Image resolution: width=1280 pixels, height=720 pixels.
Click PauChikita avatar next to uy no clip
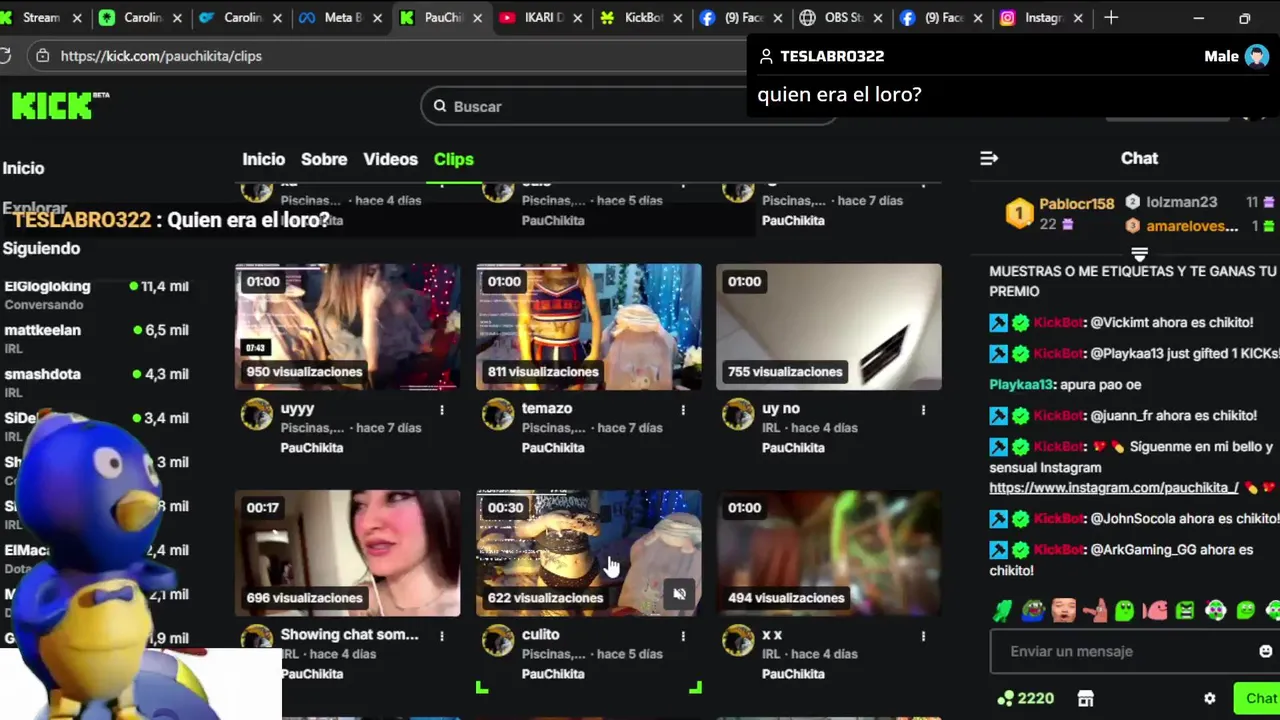(x=738, y=414)
